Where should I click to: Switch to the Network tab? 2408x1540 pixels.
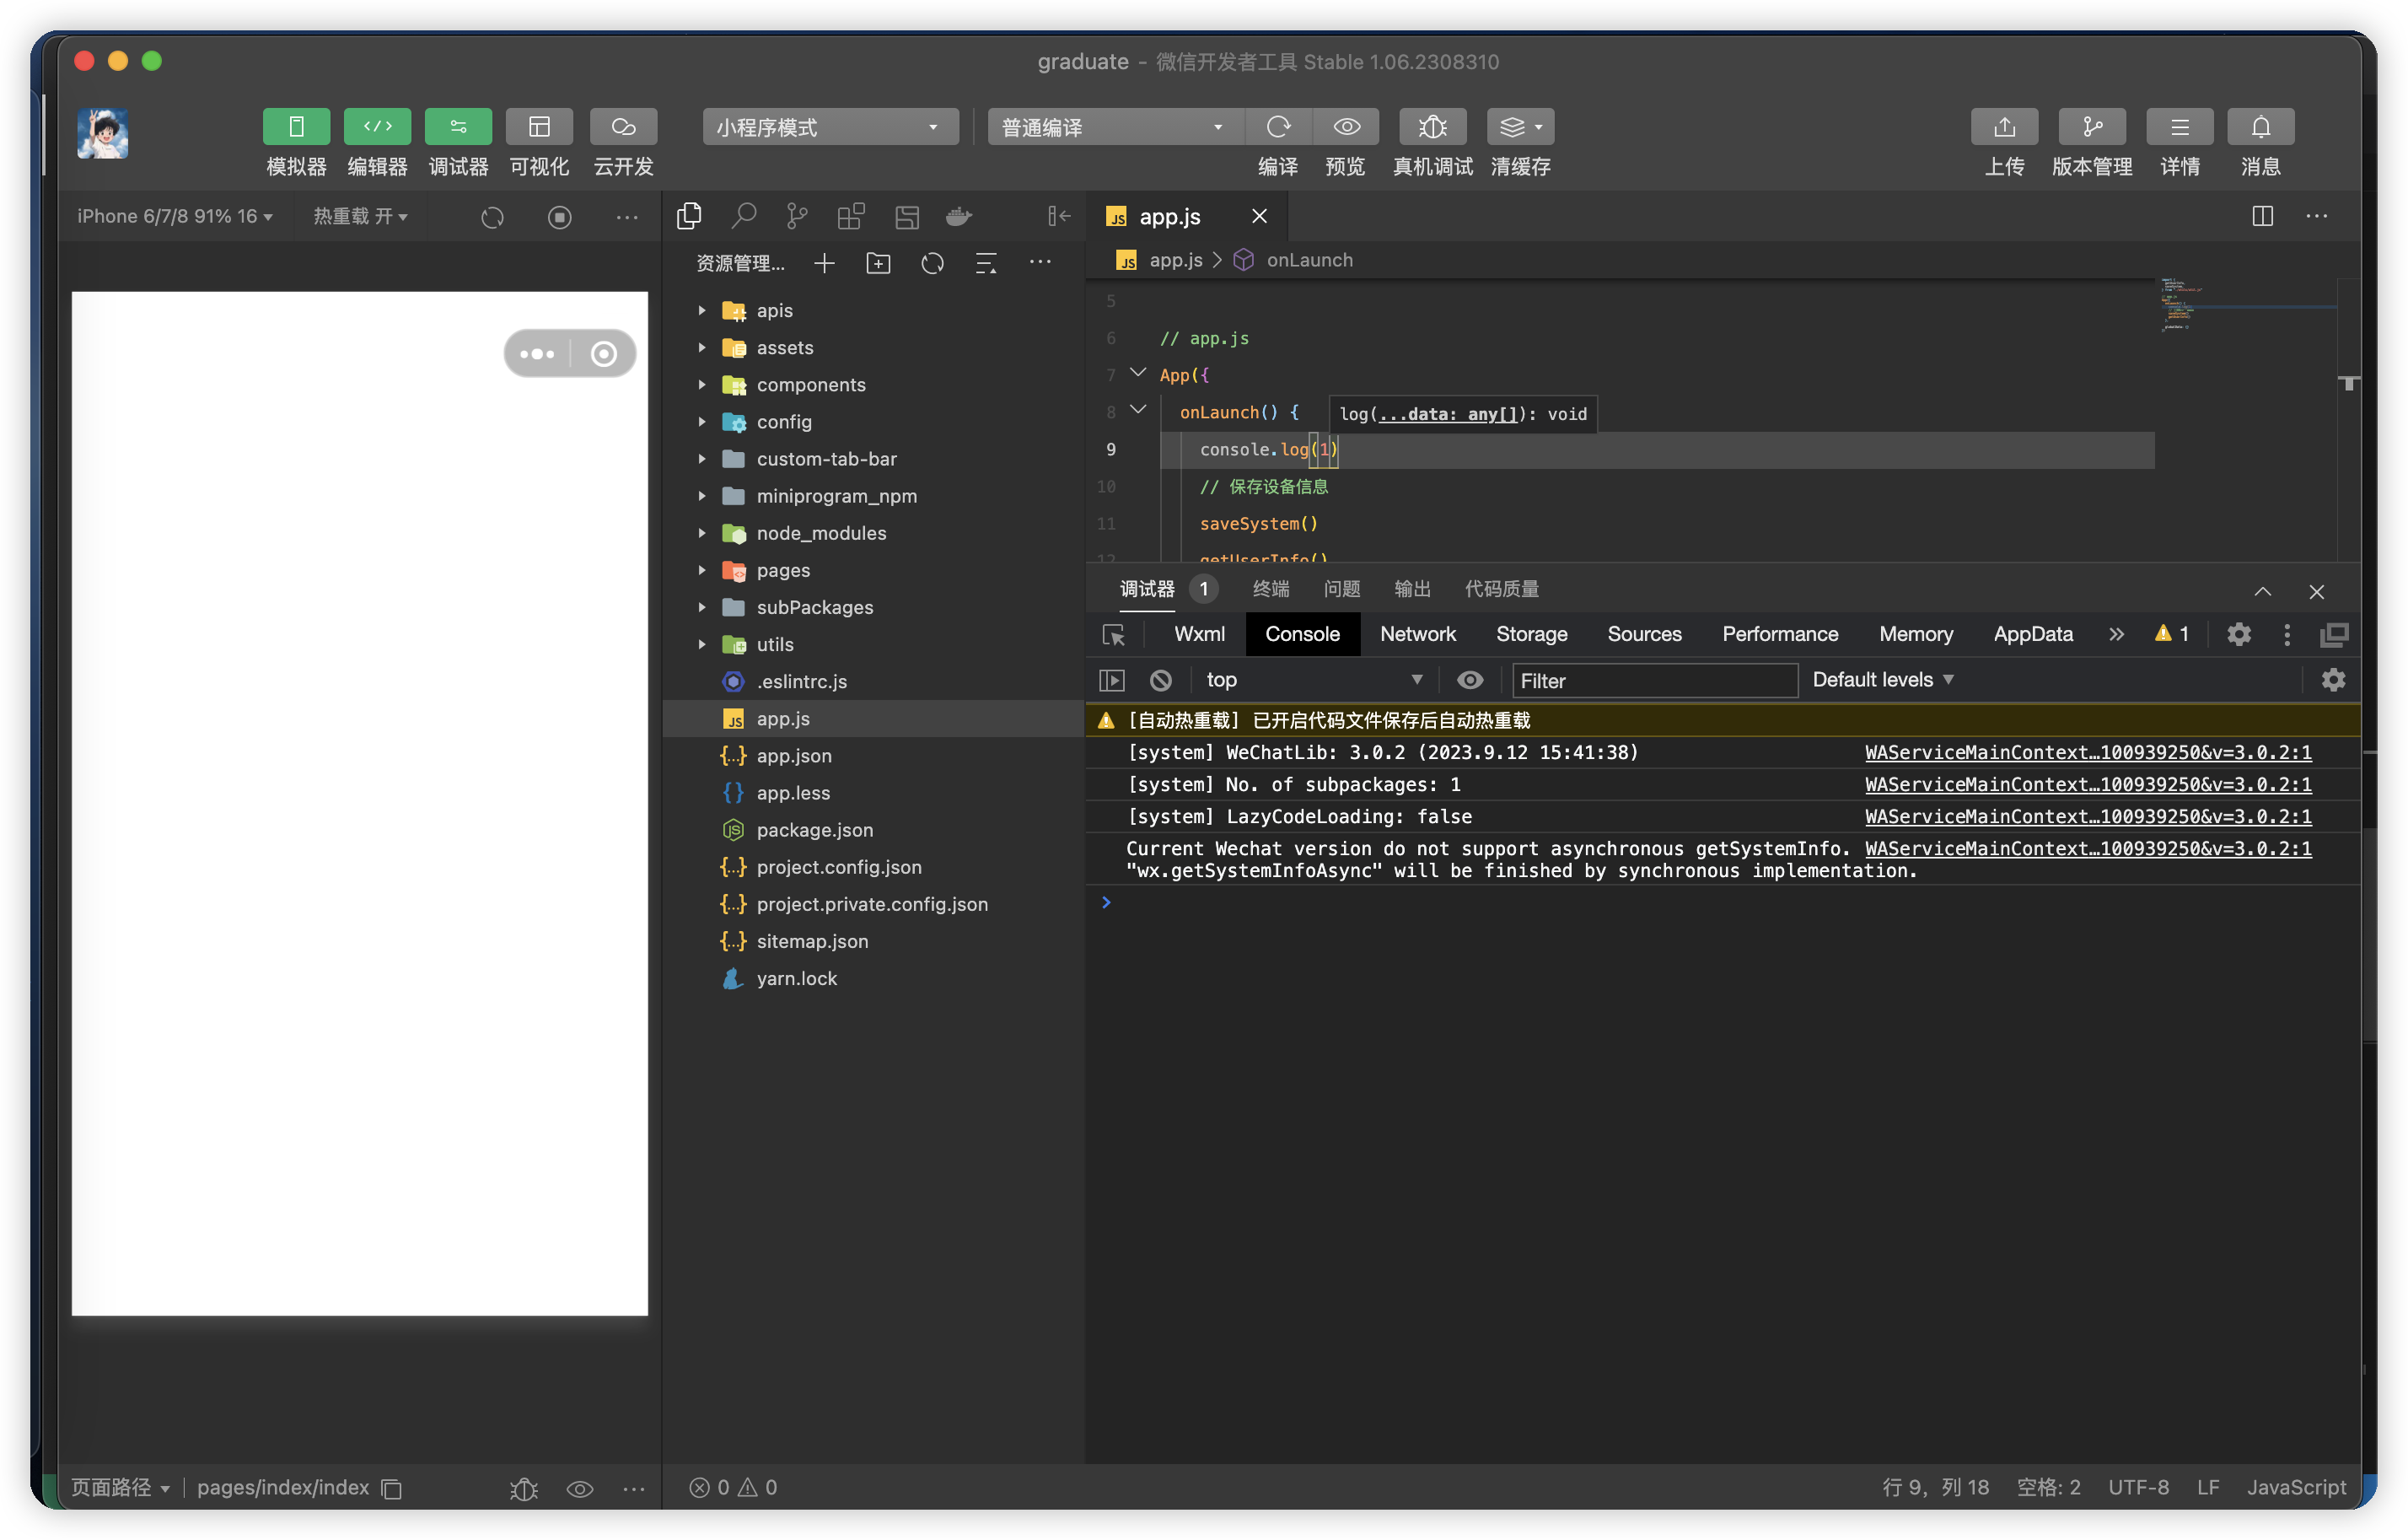[x=1417, y=634]
